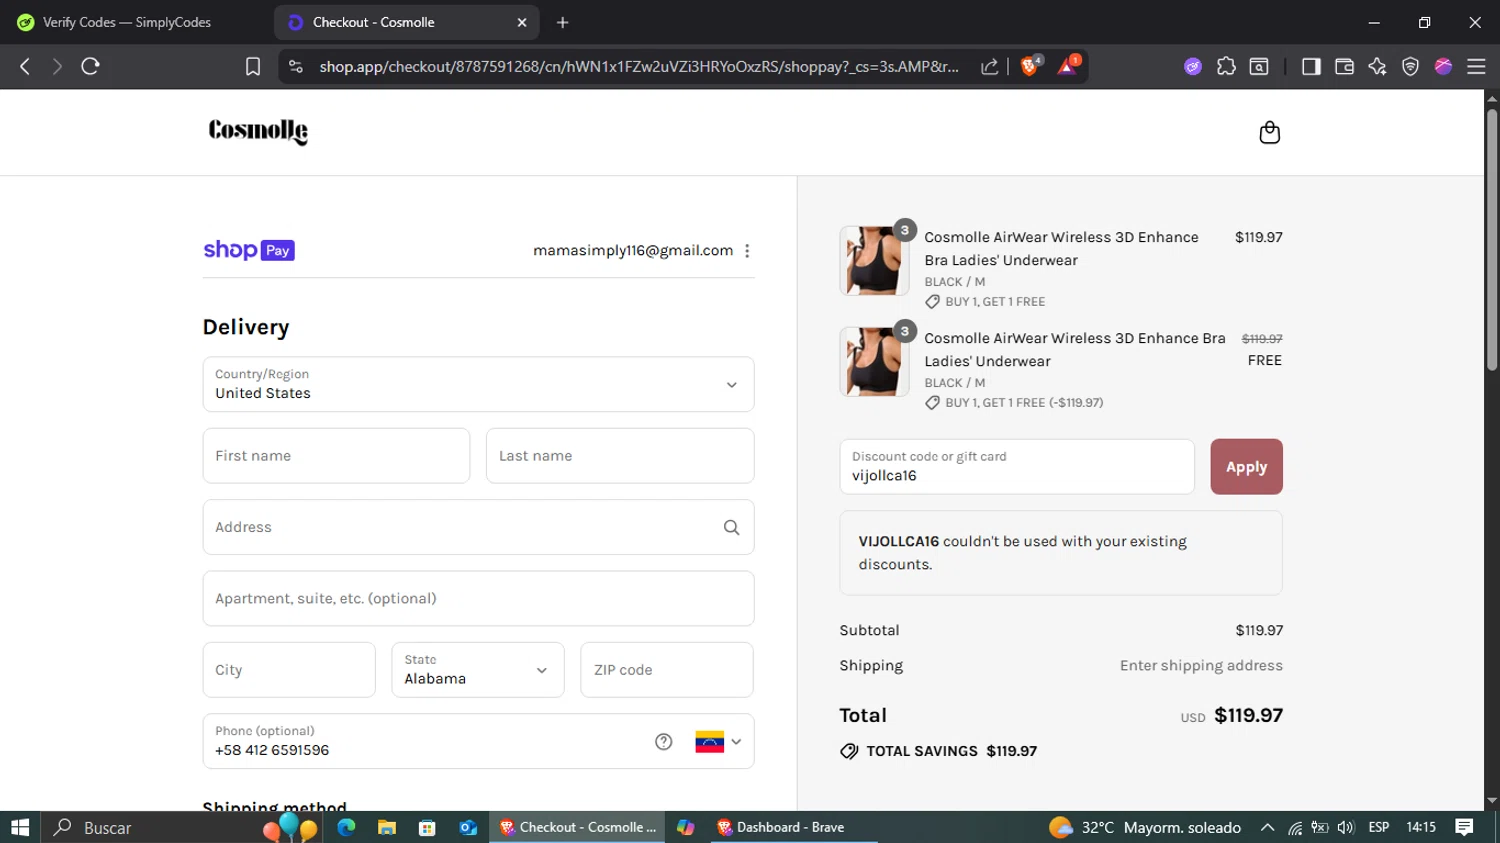This screenshot has height=843, width=1500.
Task: Go forward to the next page
Action: pyautogui.click(x=57, y=66)
